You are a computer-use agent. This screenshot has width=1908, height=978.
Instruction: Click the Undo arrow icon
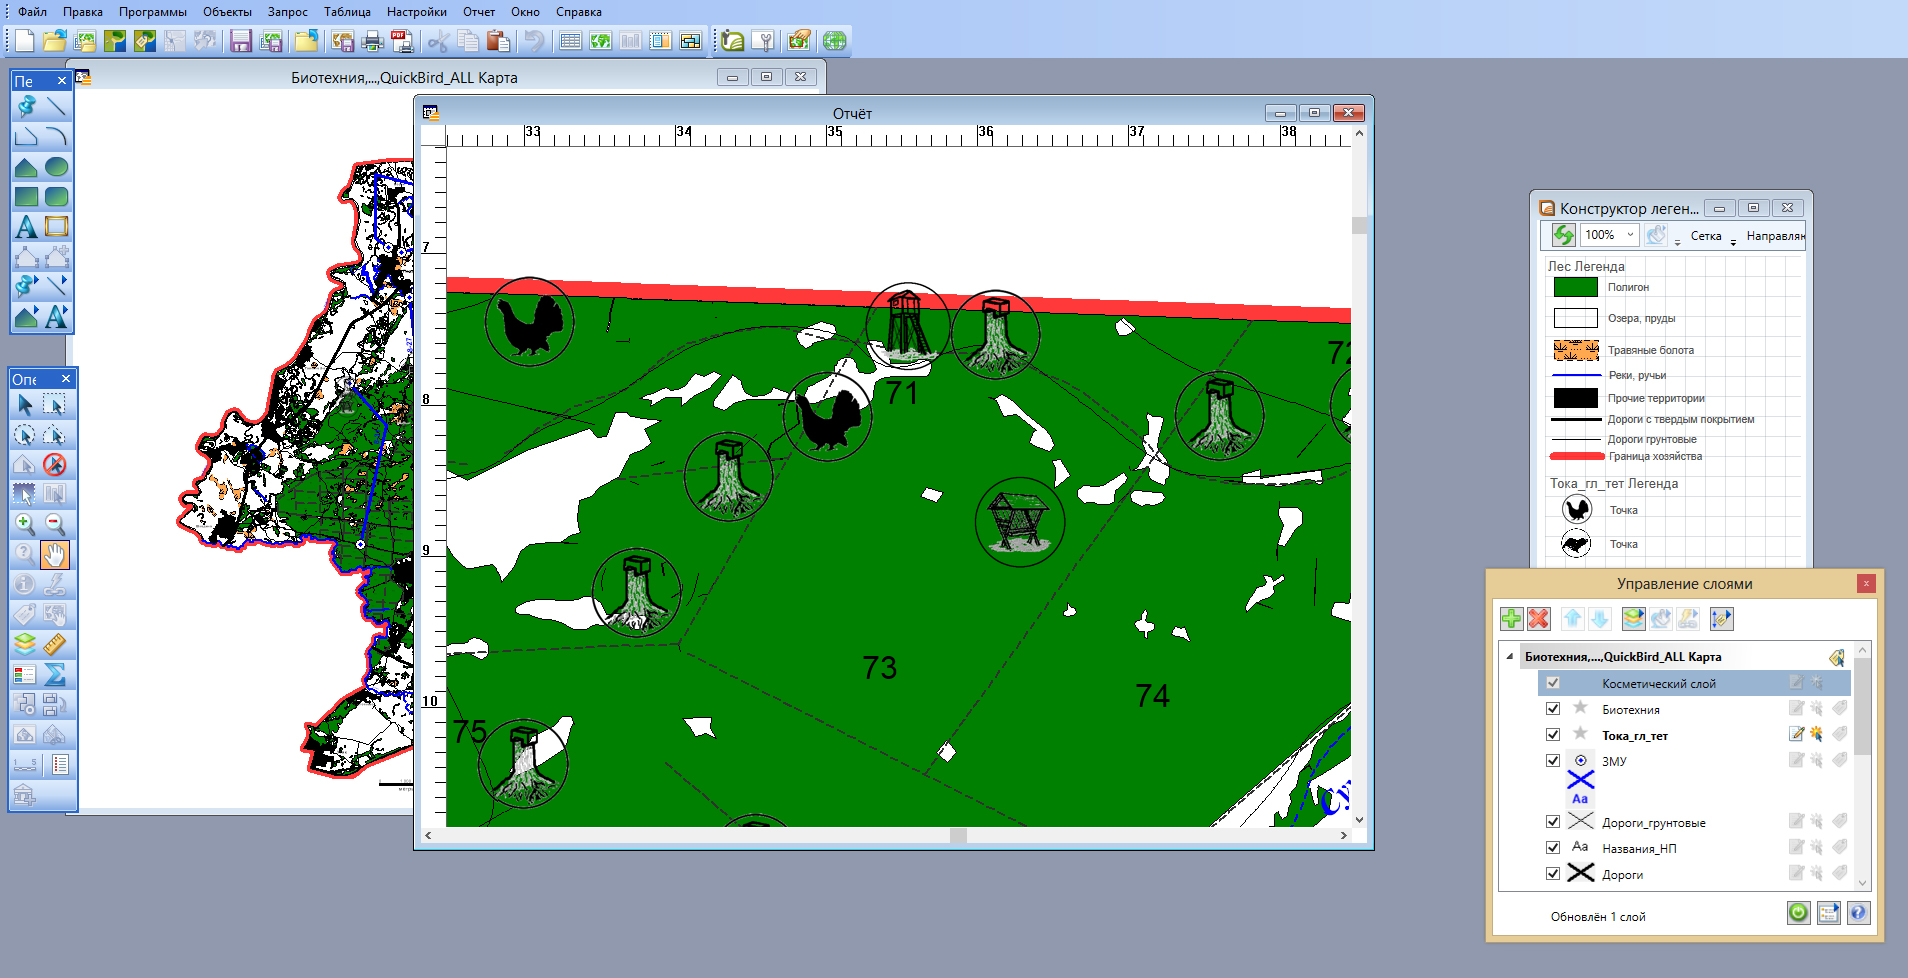(535, 41)
